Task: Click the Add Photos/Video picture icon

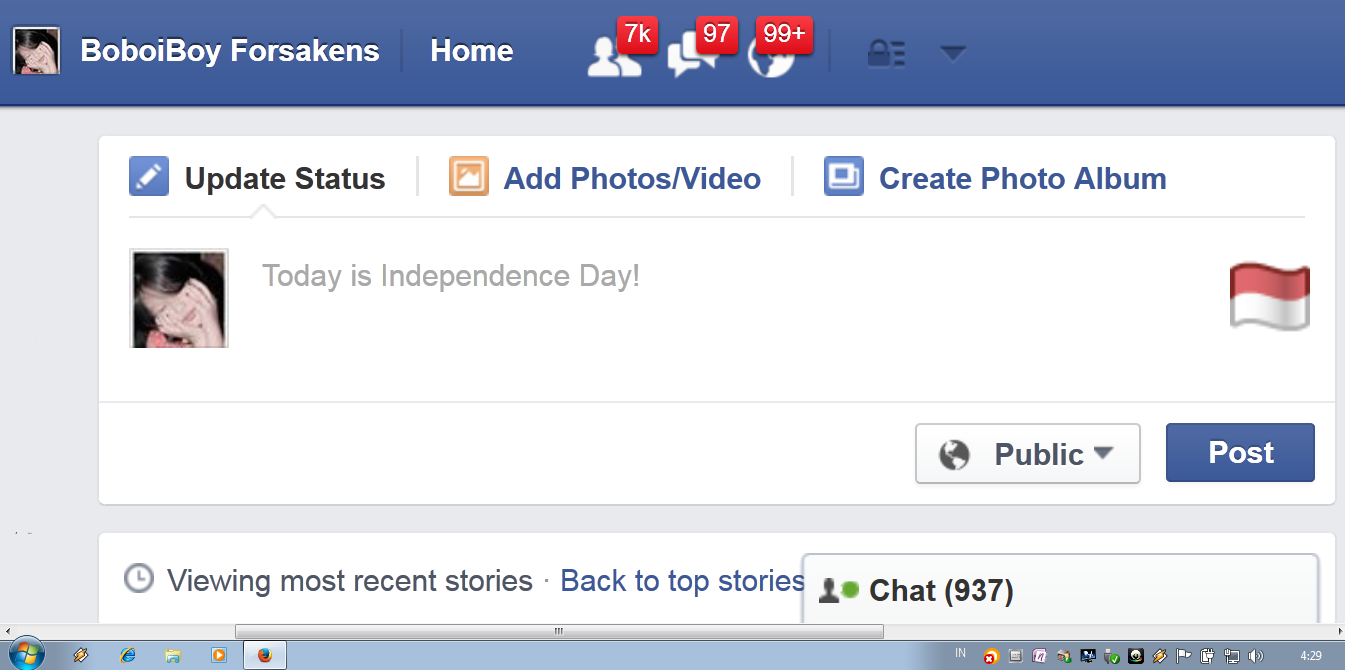Action: [468, 177]
